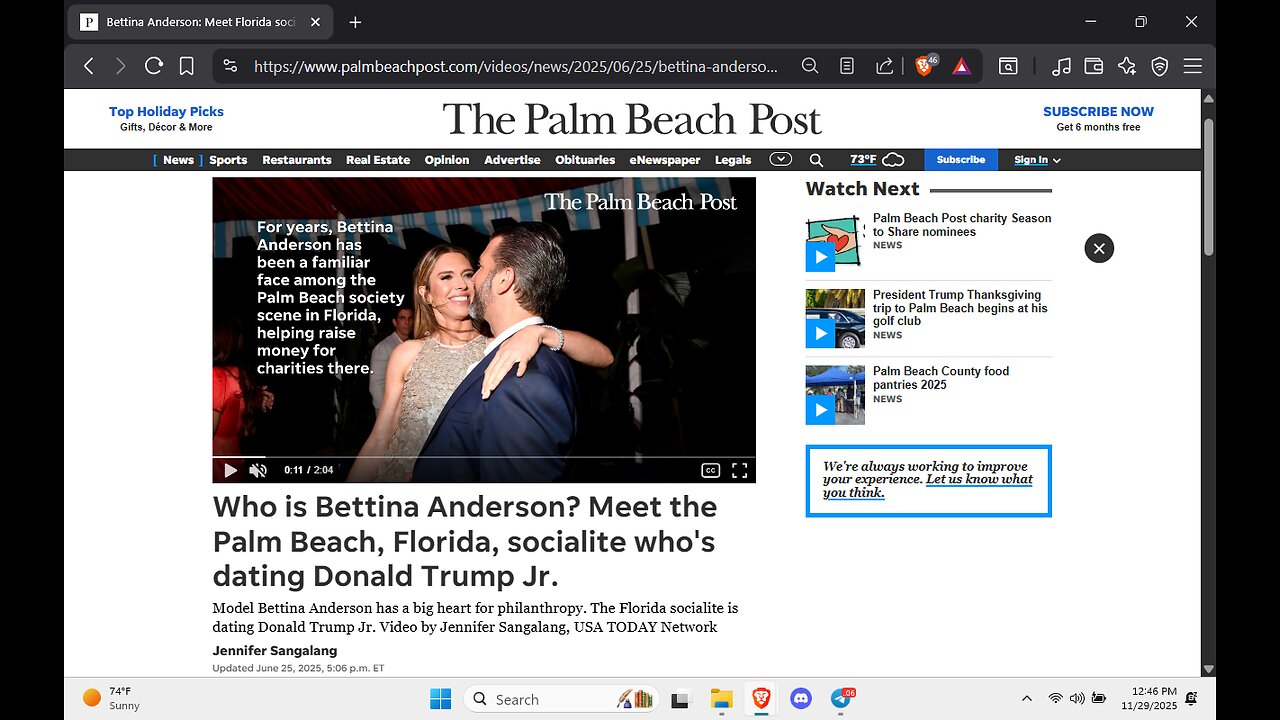Click the blue Subscribe button
Viewport: 1280px width, 720px height.
[x=961, y=160]
